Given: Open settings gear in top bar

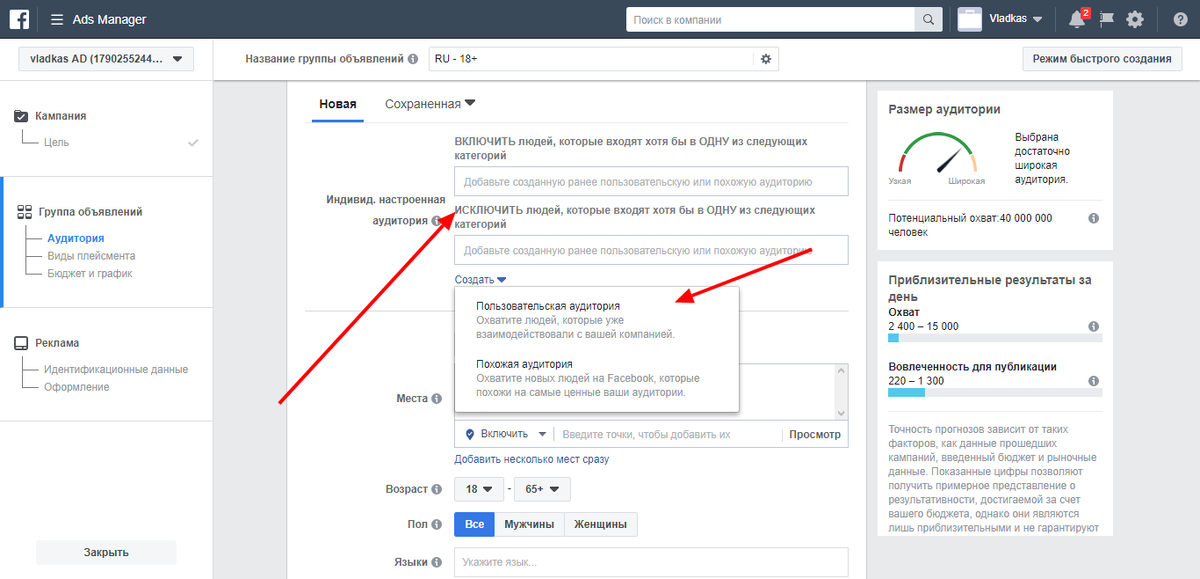Looking at the screenshot, I should coord(1134,19).
